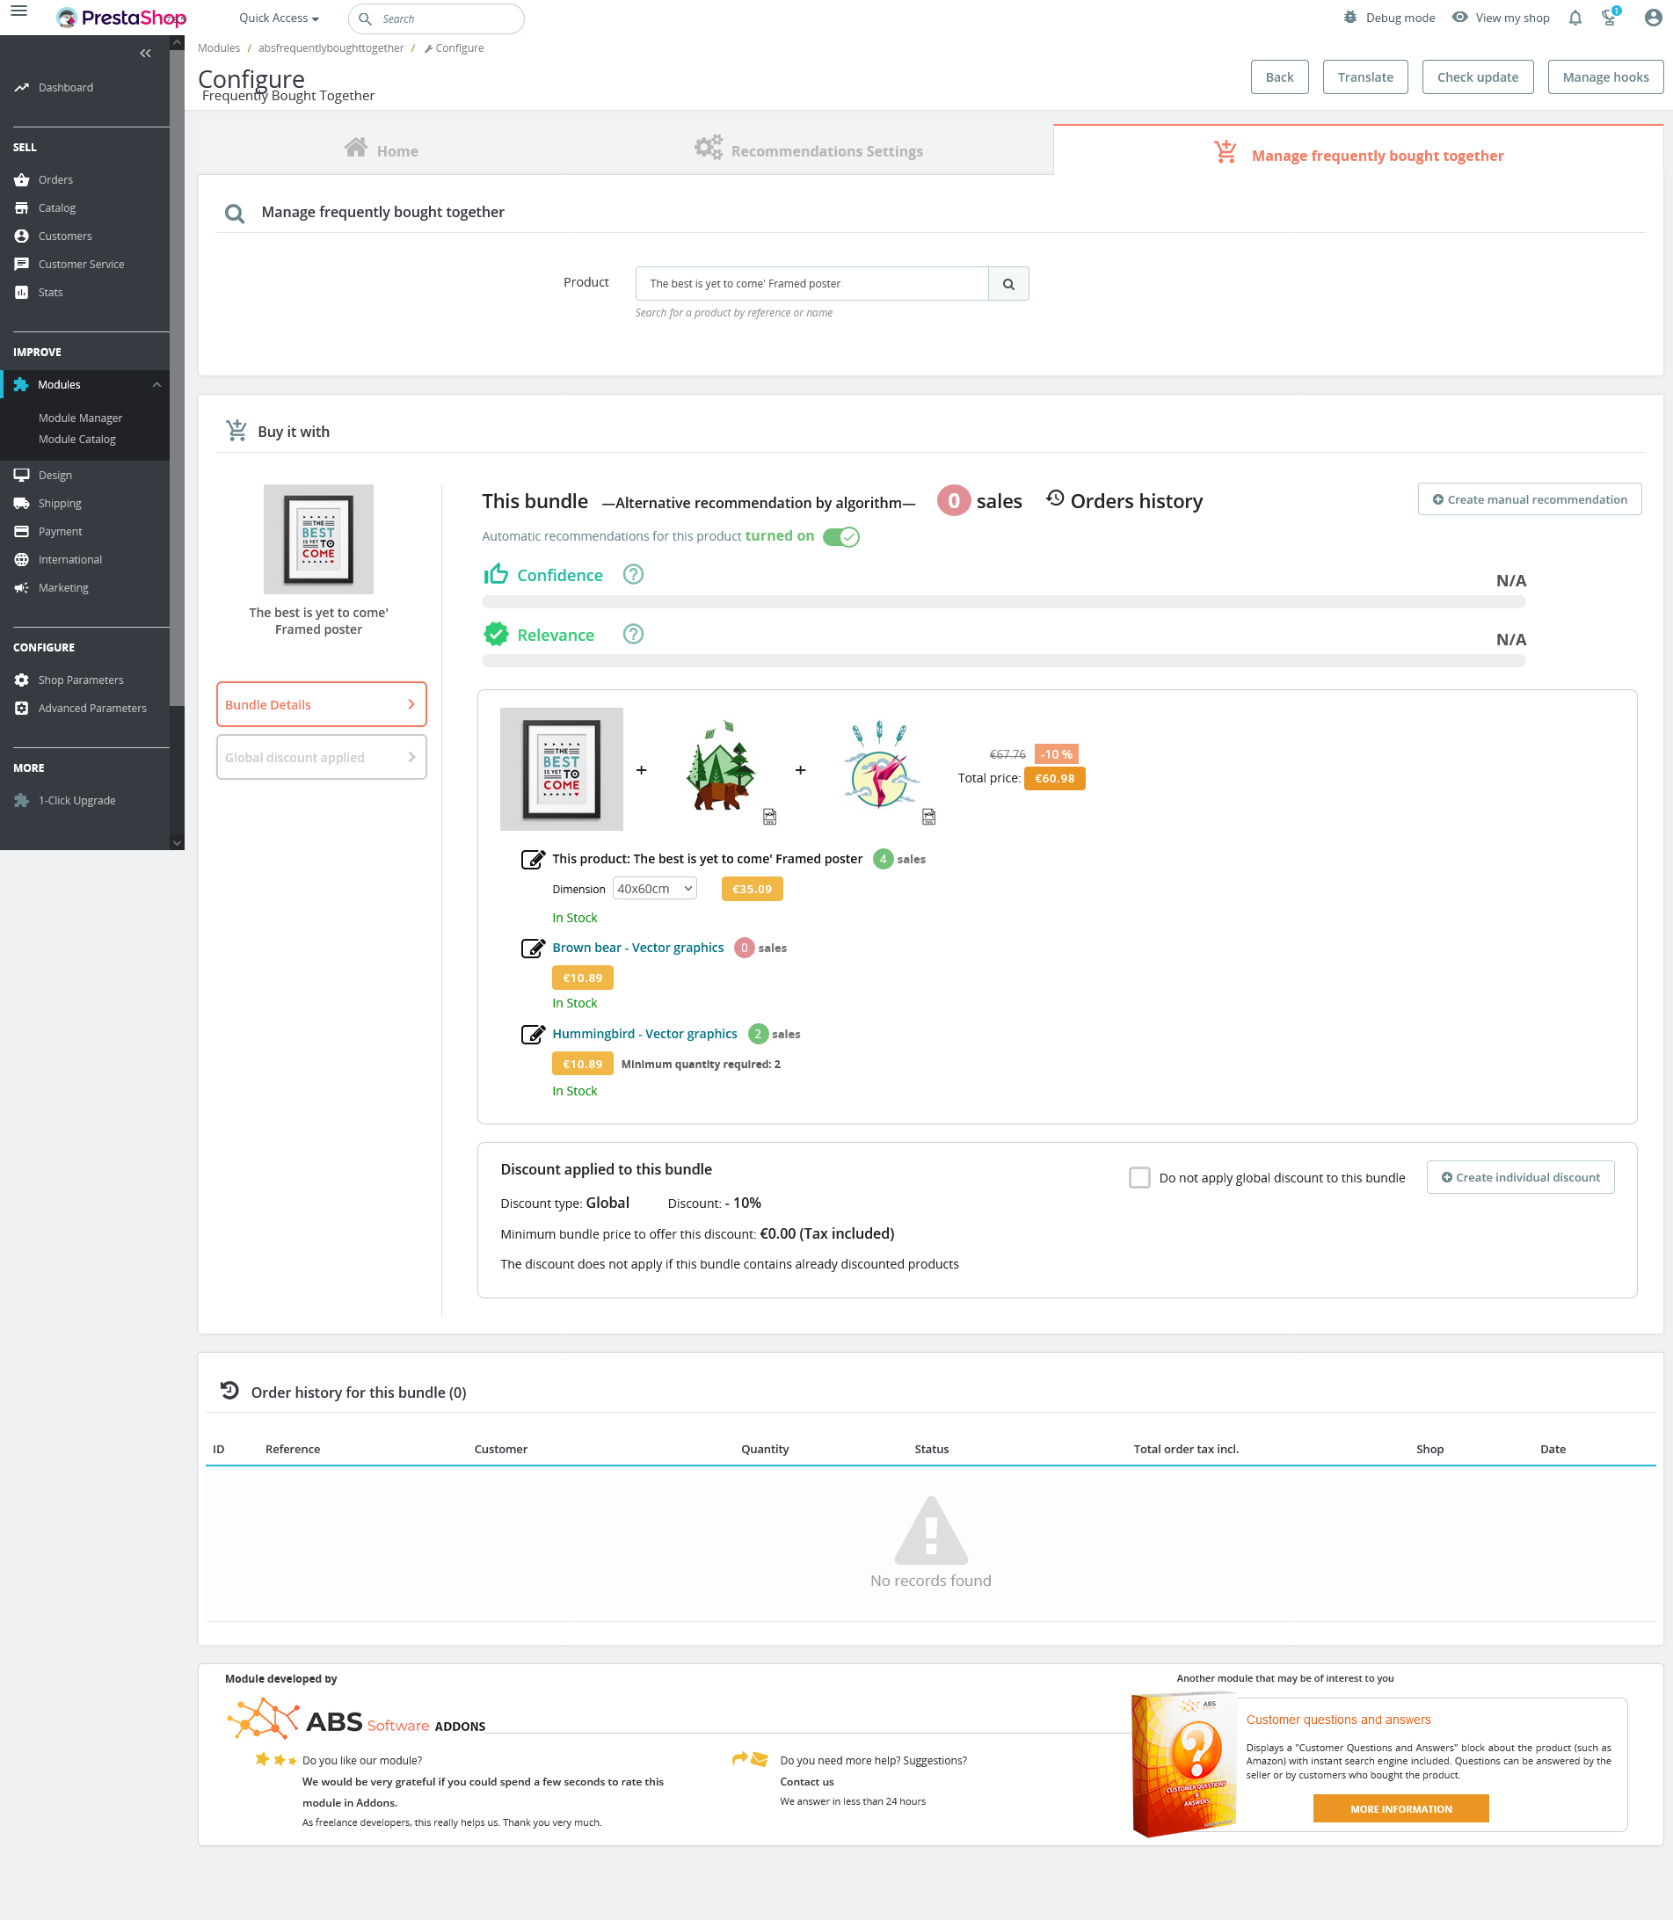Click the Confidence progress bar
This screenshot has width=1673, height=1920.
pyautogui.click(x=1004, y=602)
